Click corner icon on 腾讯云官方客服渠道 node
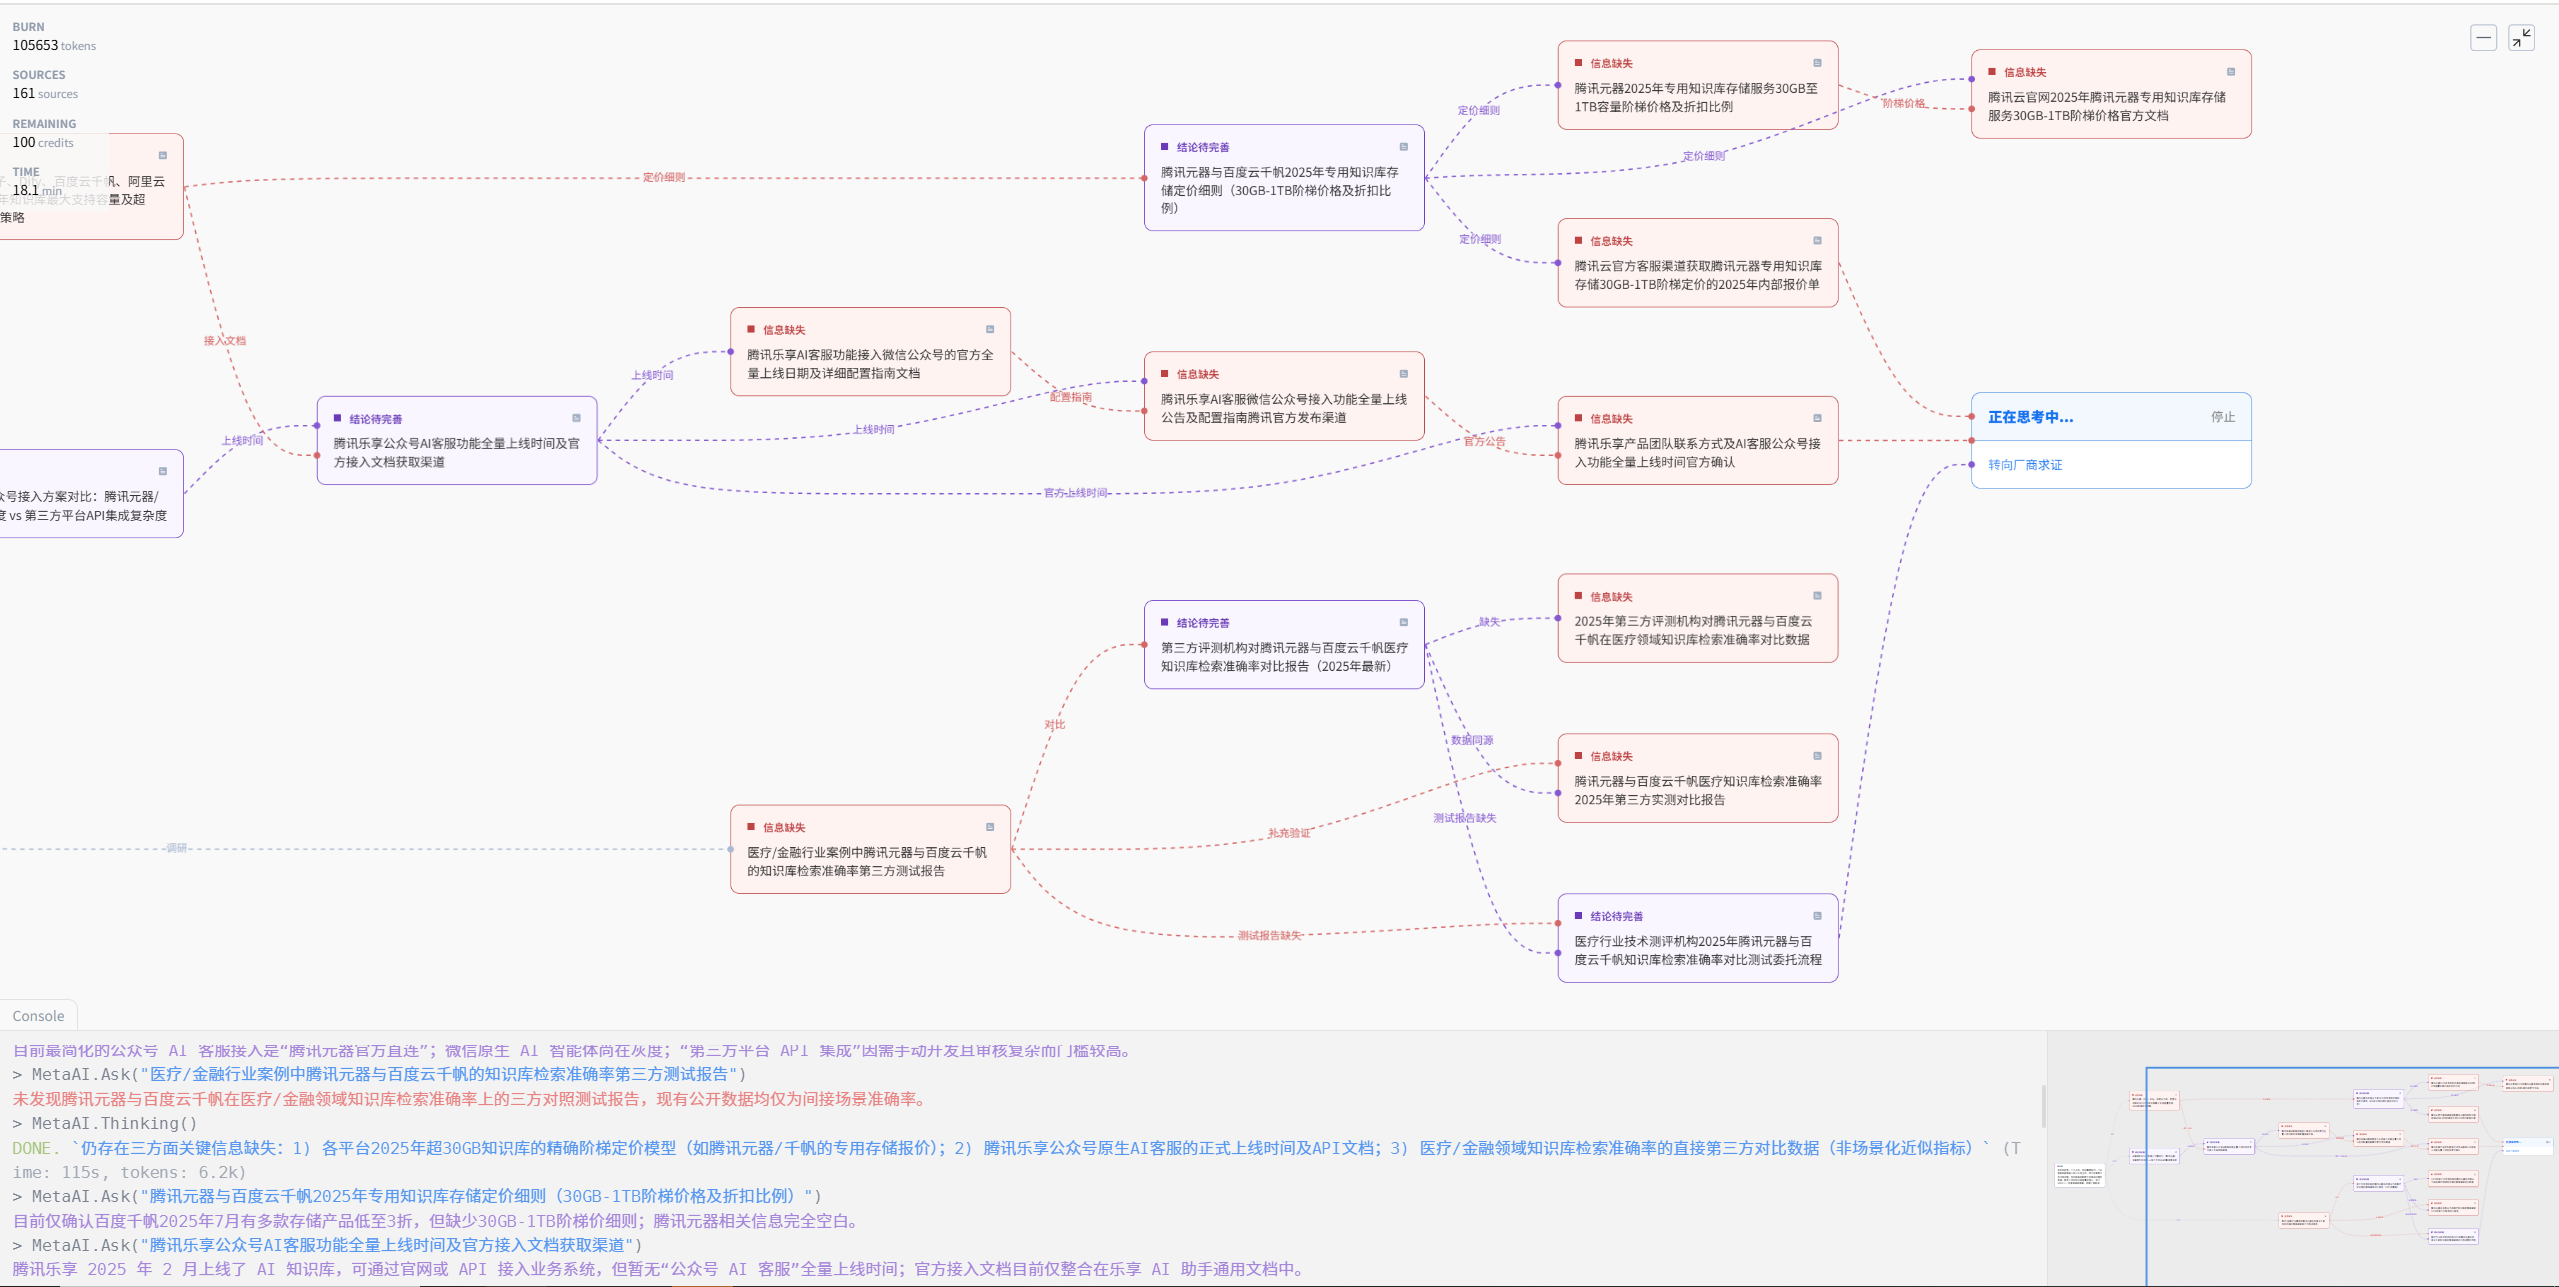Screen dimensions: 2559x1287 [x=1817, y=241]
